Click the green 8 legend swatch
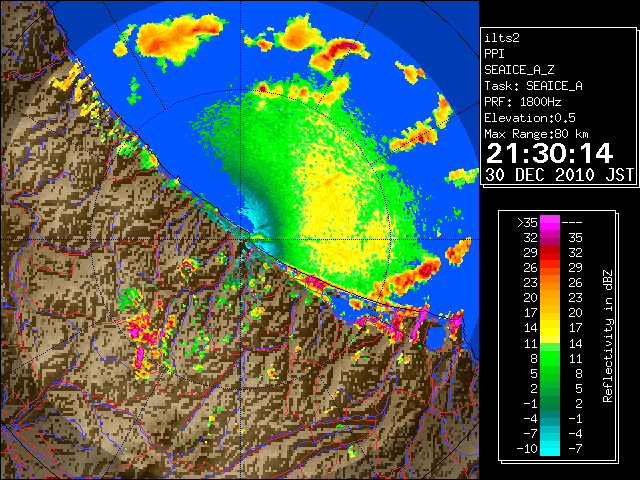The width and height of the screenshot is (640, 480). (x=550, y=358)
